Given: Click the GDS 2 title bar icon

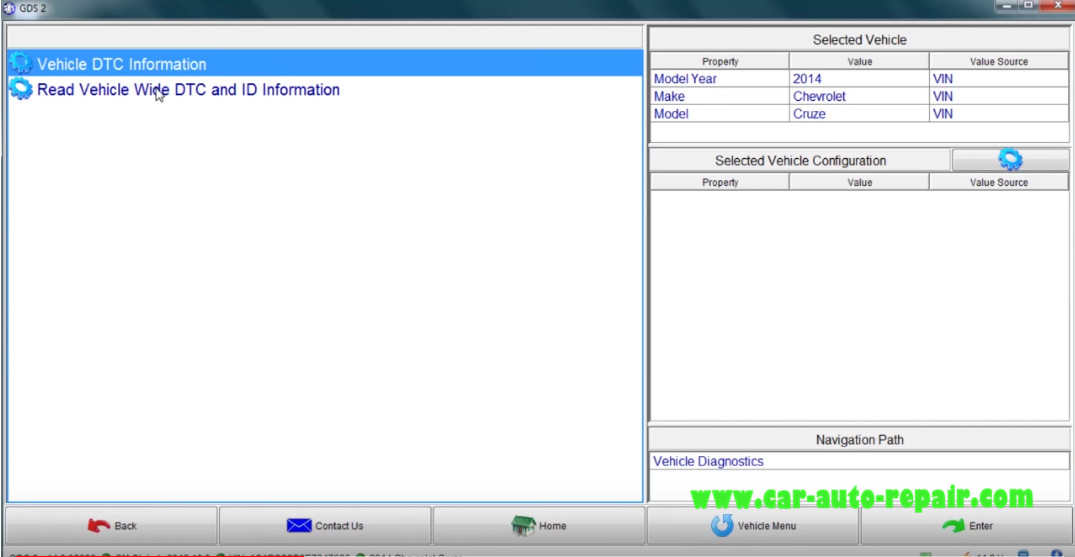Looking at the screenshot, I should (9, 9).
